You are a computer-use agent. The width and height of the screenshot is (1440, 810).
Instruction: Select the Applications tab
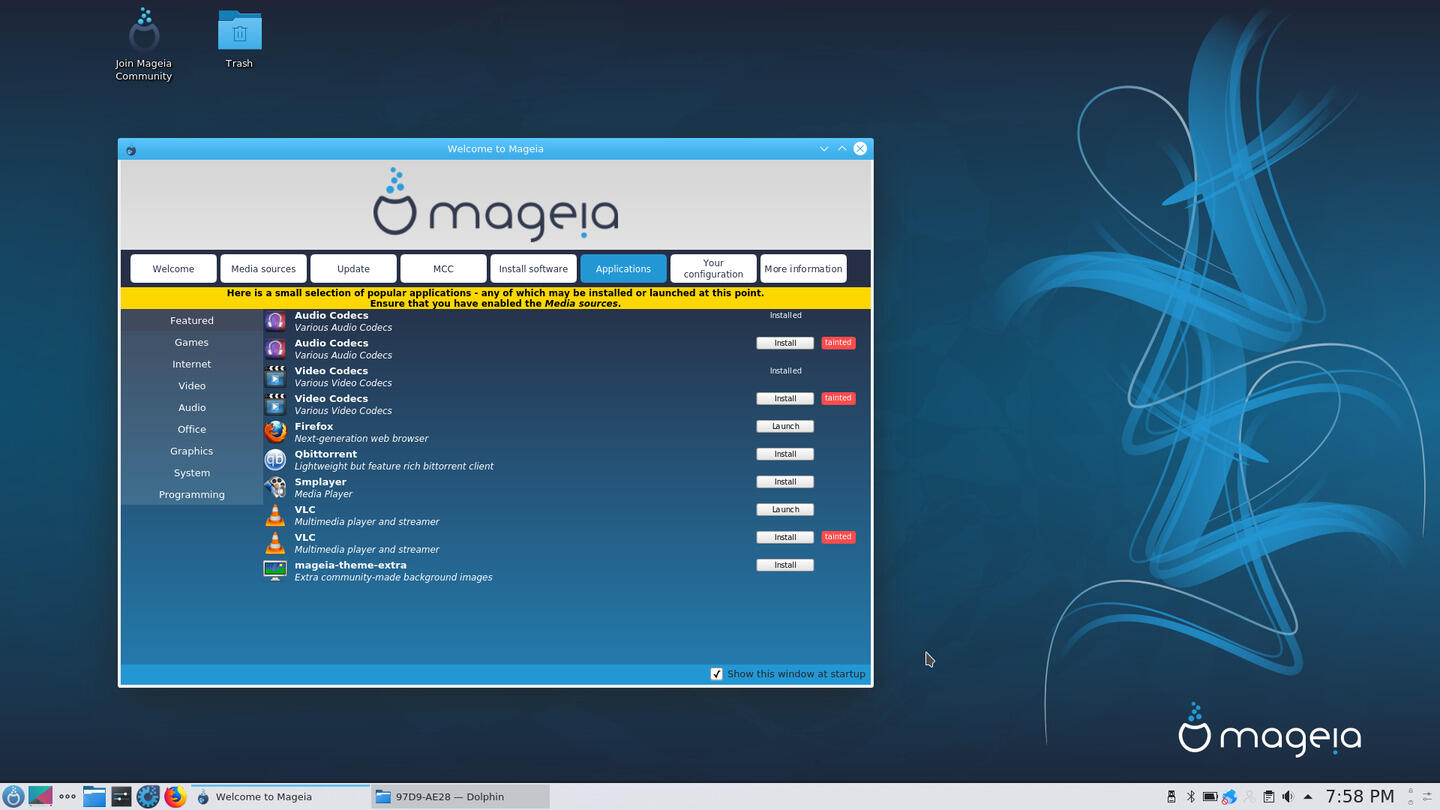coord(623,269)
